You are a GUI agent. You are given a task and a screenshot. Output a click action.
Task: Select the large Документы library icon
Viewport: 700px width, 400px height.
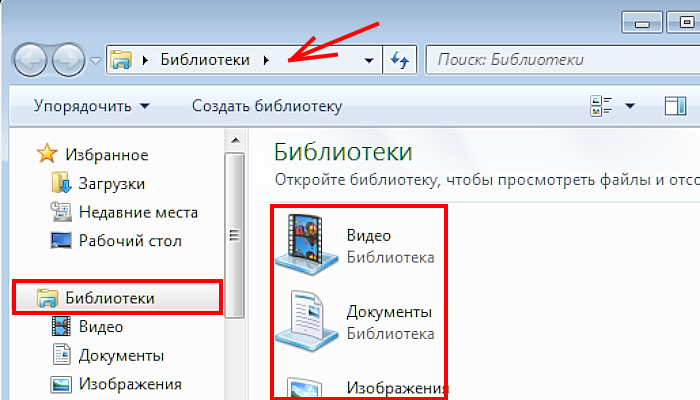tap(306, 321)
